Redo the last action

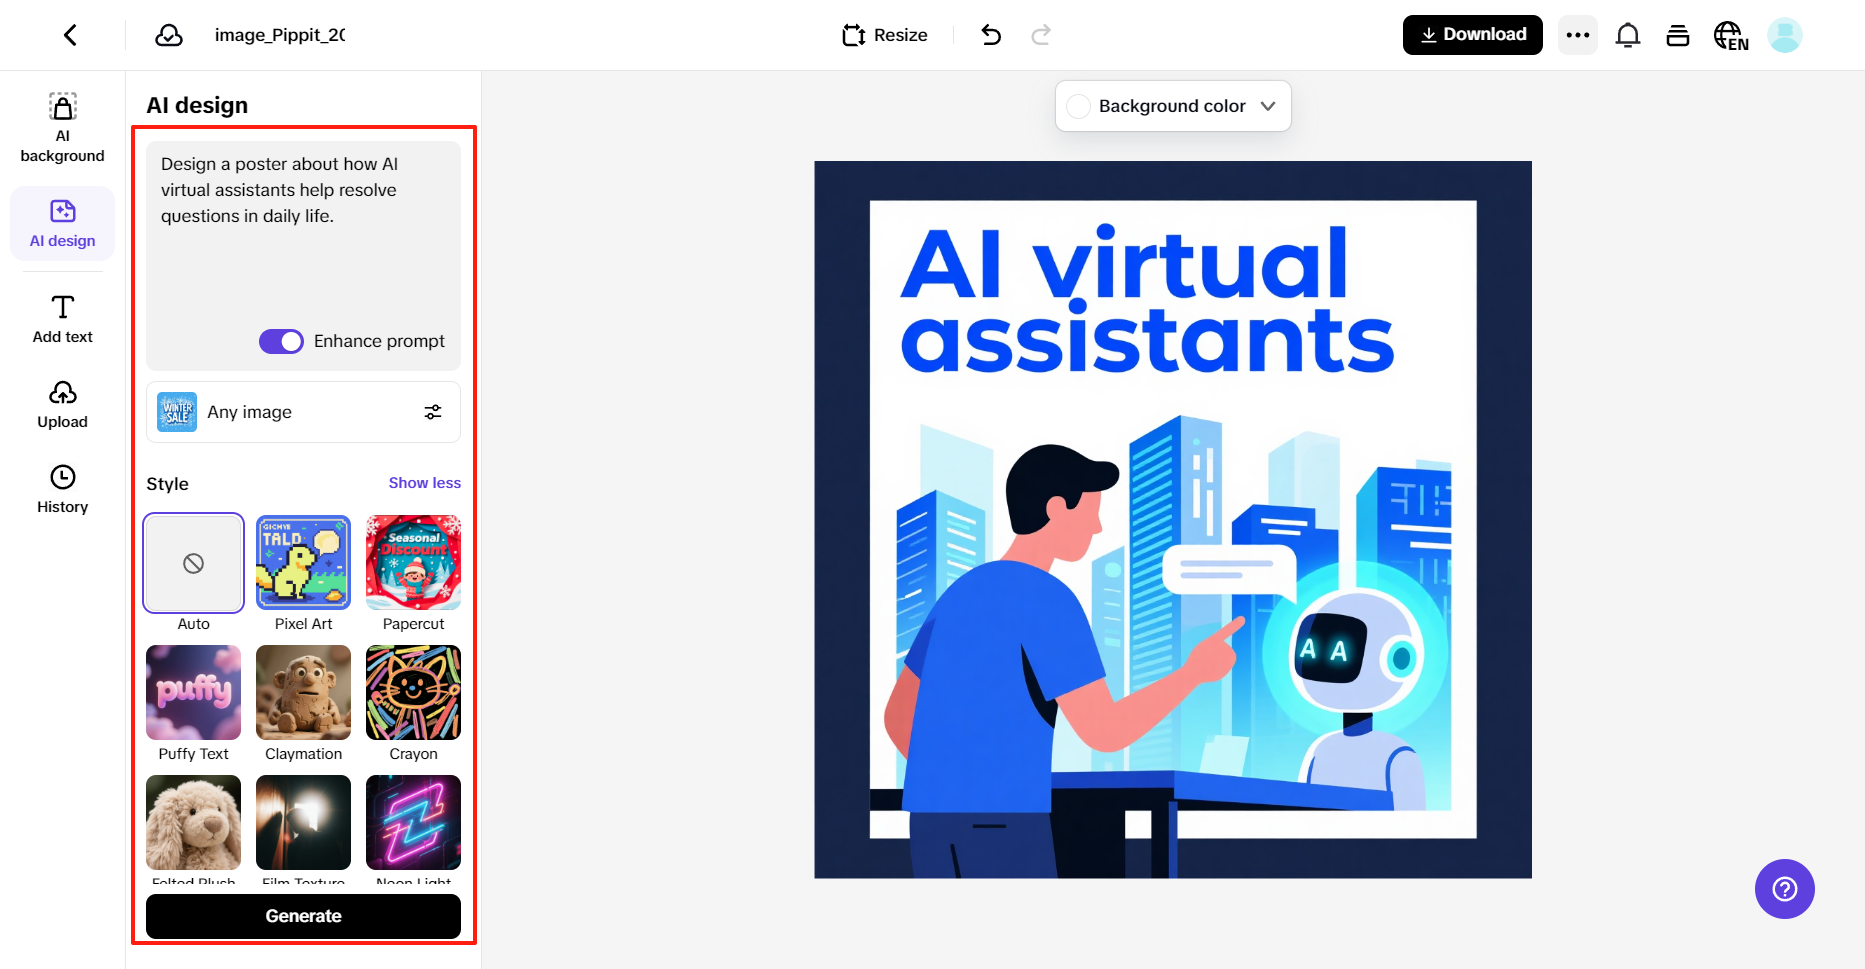[x=1041, y=35]
